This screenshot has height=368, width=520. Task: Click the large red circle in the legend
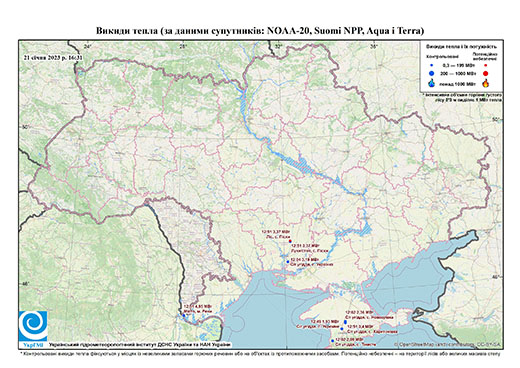coord(485,74)
